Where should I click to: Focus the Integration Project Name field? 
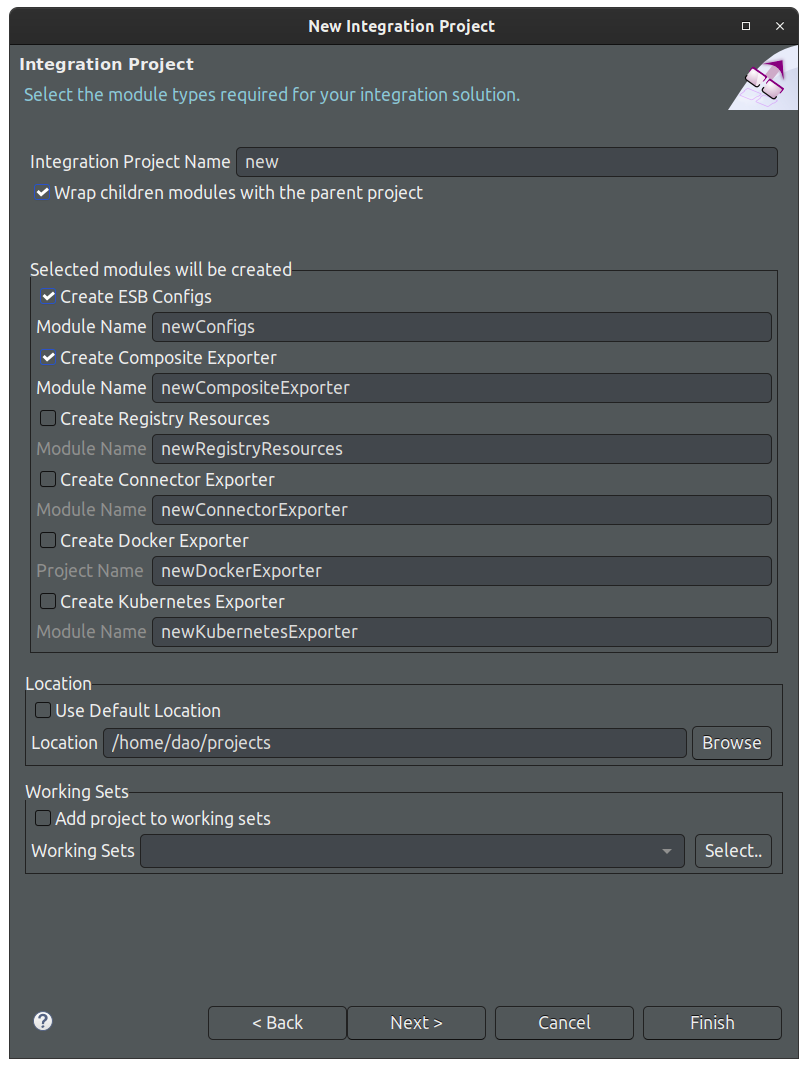coord(507,162)
